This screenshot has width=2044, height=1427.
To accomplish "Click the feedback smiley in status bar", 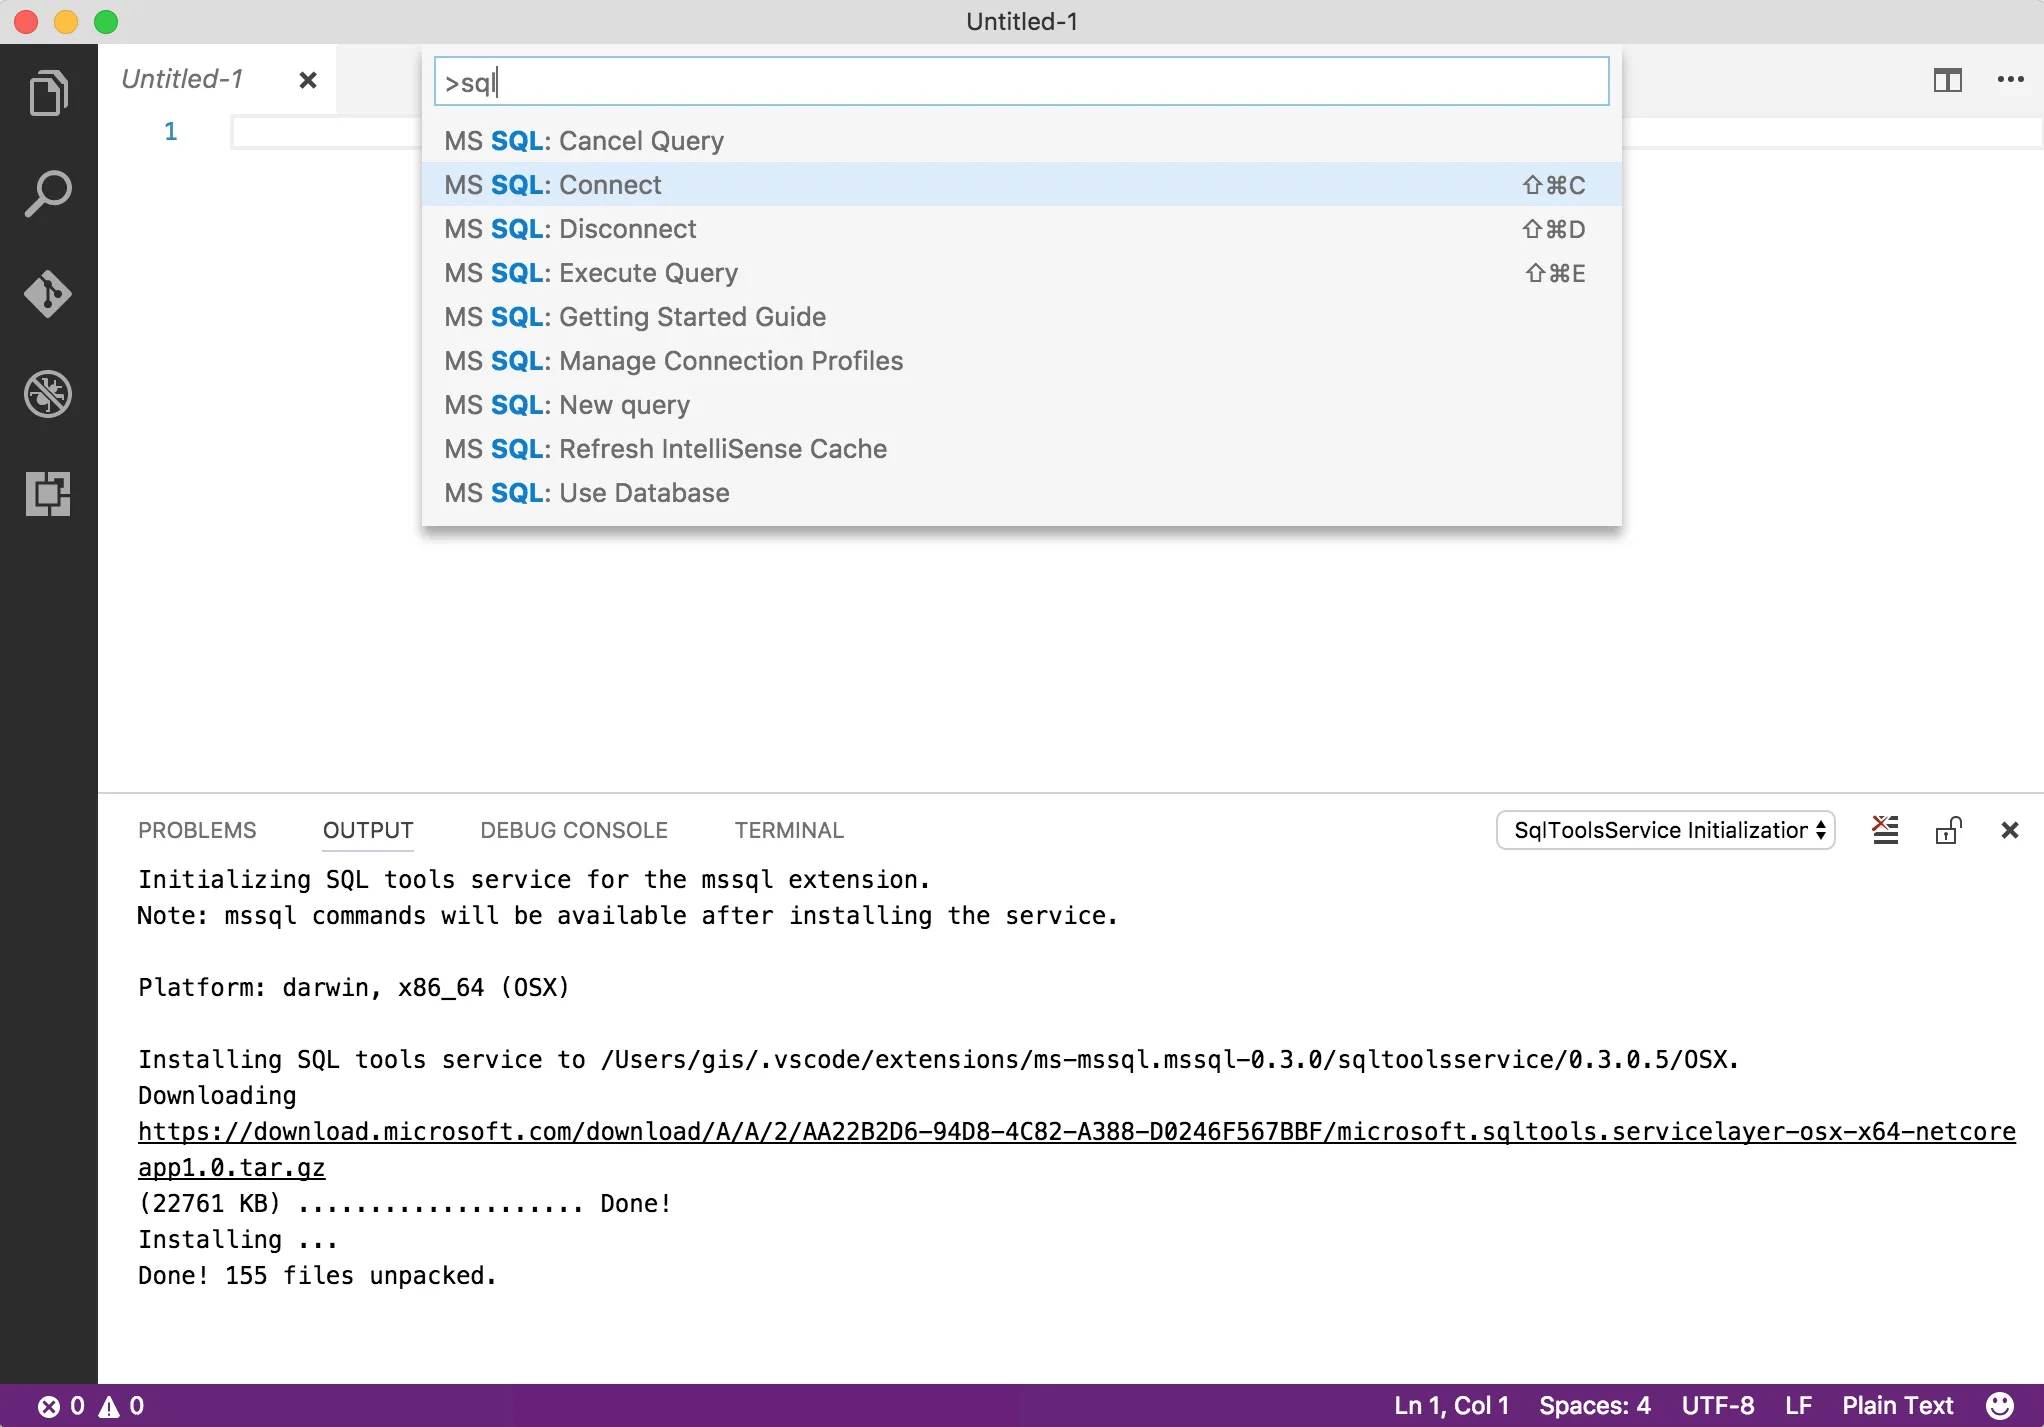I will point(1999,1405).
